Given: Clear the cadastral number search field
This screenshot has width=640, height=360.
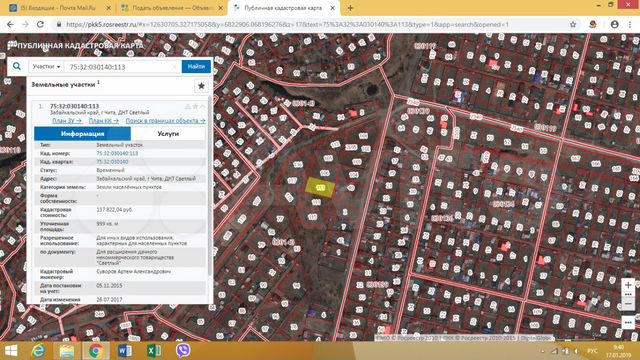Looking at the screenshot, I should (174, 67).
